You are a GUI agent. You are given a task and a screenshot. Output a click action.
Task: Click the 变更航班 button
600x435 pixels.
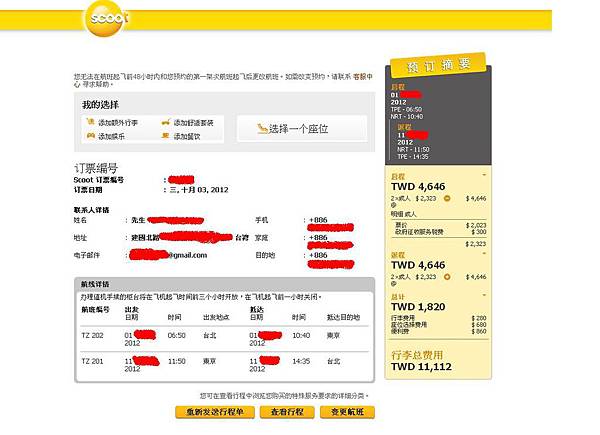point(347,412)
